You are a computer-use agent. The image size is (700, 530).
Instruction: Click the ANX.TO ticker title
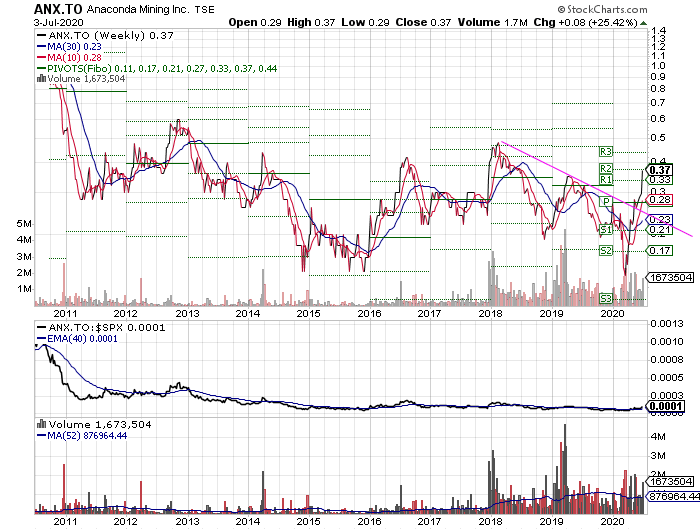[58, 9]
